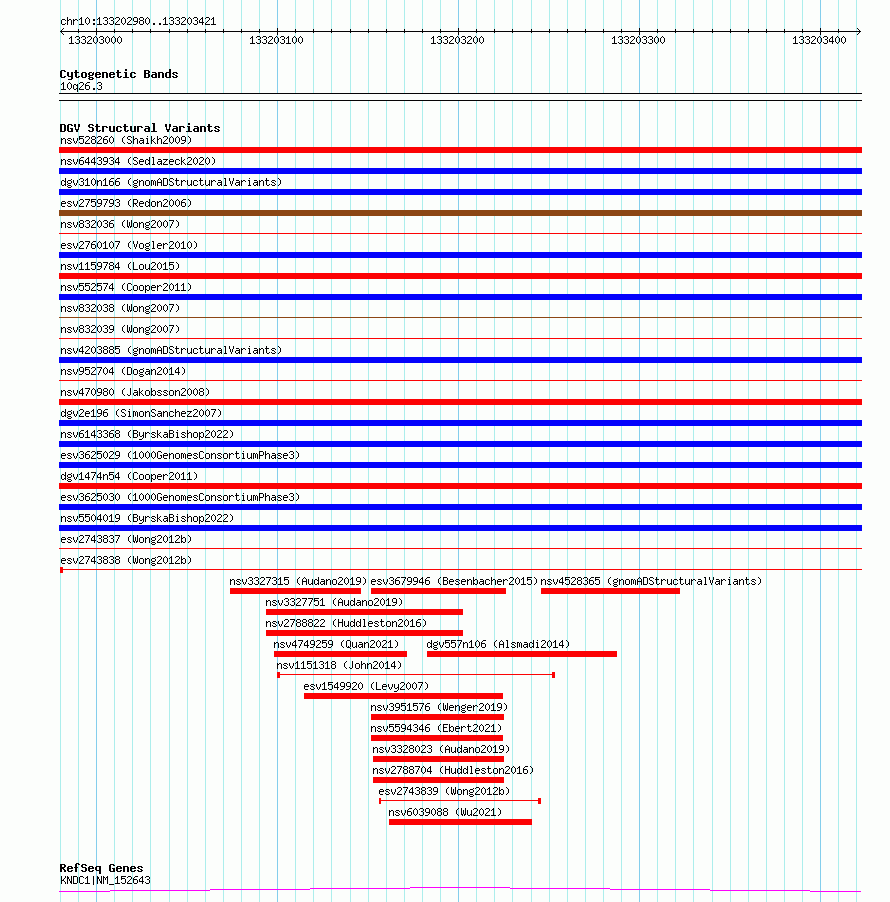Click ruler tick labeled 133203100
The height and width of the screenshot is (902, 890).
point(276,40)
